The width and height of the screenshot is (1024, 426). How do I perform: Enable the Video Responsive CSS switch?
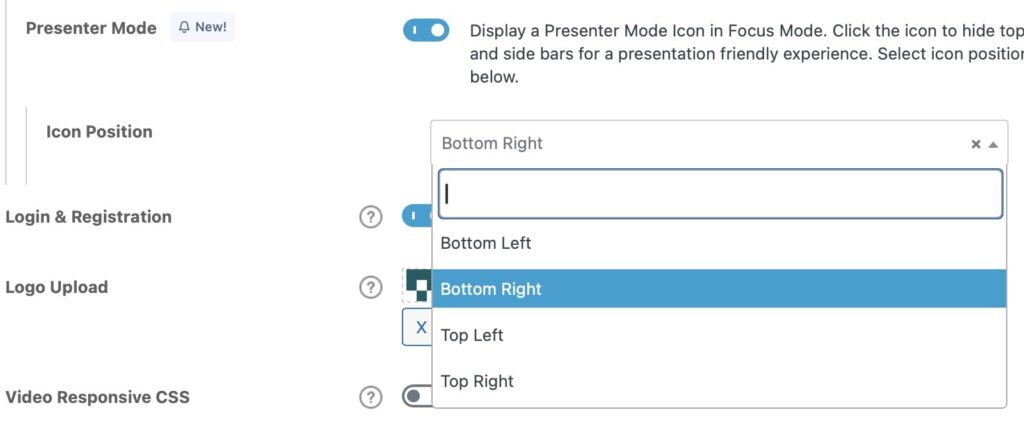(x=417, y=396)
